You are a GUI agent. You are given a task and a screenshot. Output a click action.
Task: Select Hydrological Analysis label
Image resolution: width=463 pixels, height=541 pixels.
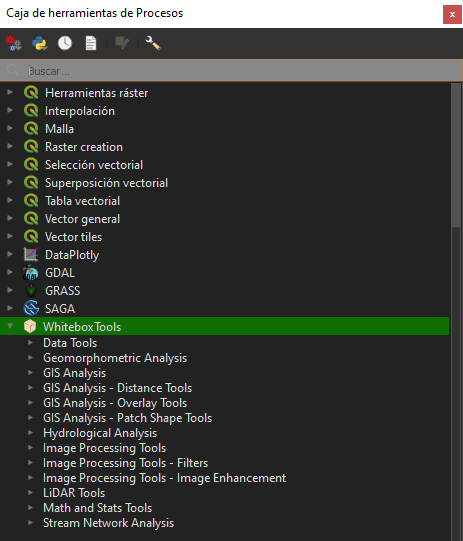[x=100, y=433]
